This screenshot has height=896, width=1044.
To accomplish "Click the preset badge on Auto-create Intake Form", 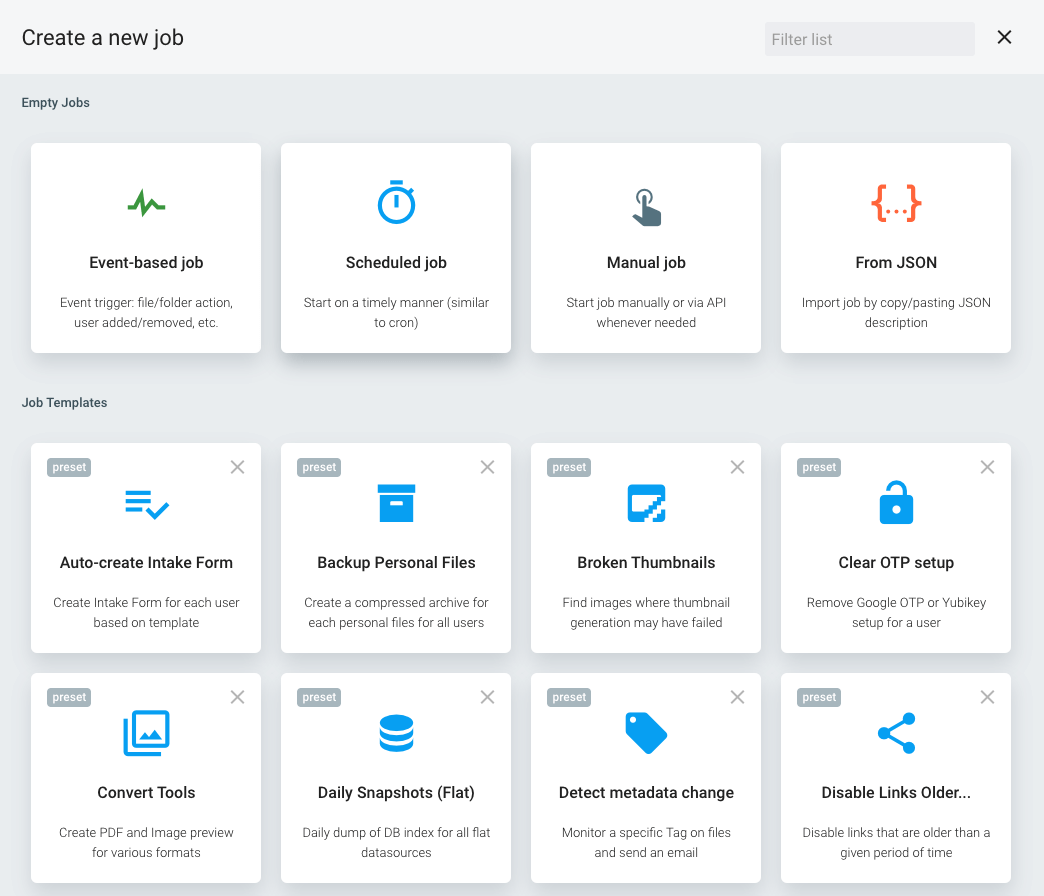I will tap(69, 467).
